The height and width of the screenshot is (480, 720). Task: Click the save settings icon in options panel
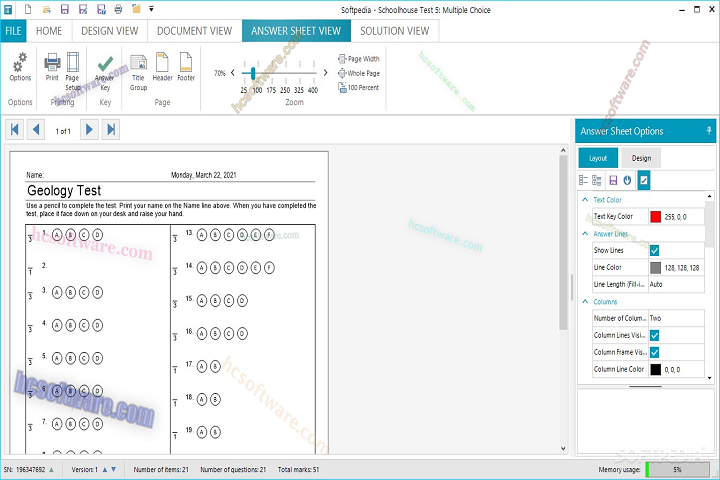tap(613, 180)
